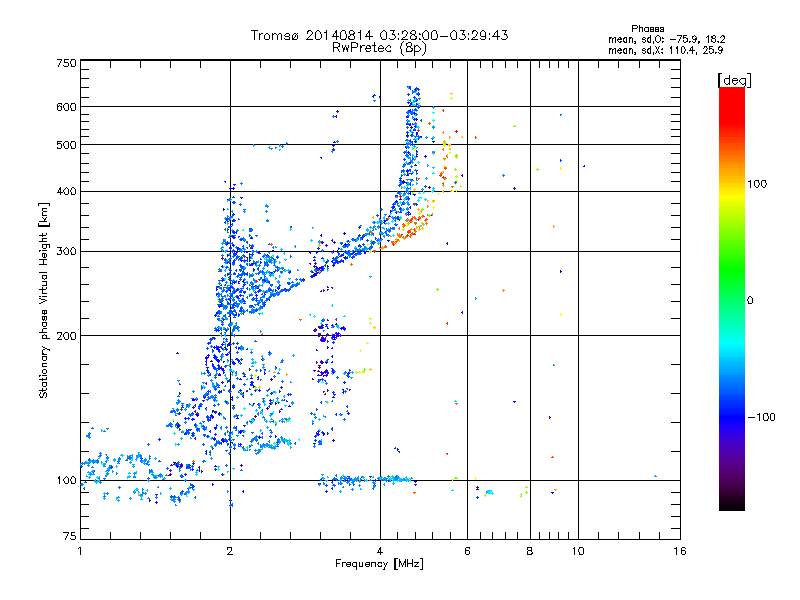Select the 'mean, sd,O: -75.9, 18.2' line
This screenshot has height=600, width=800.
(x=666, y=39)
